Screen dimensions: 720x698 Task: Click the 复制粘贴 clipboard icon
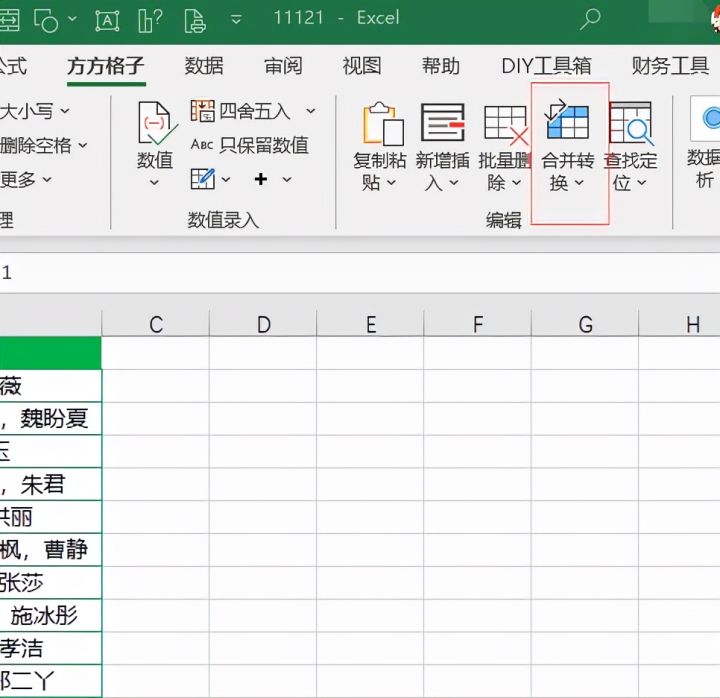click(x=383, y=123)
